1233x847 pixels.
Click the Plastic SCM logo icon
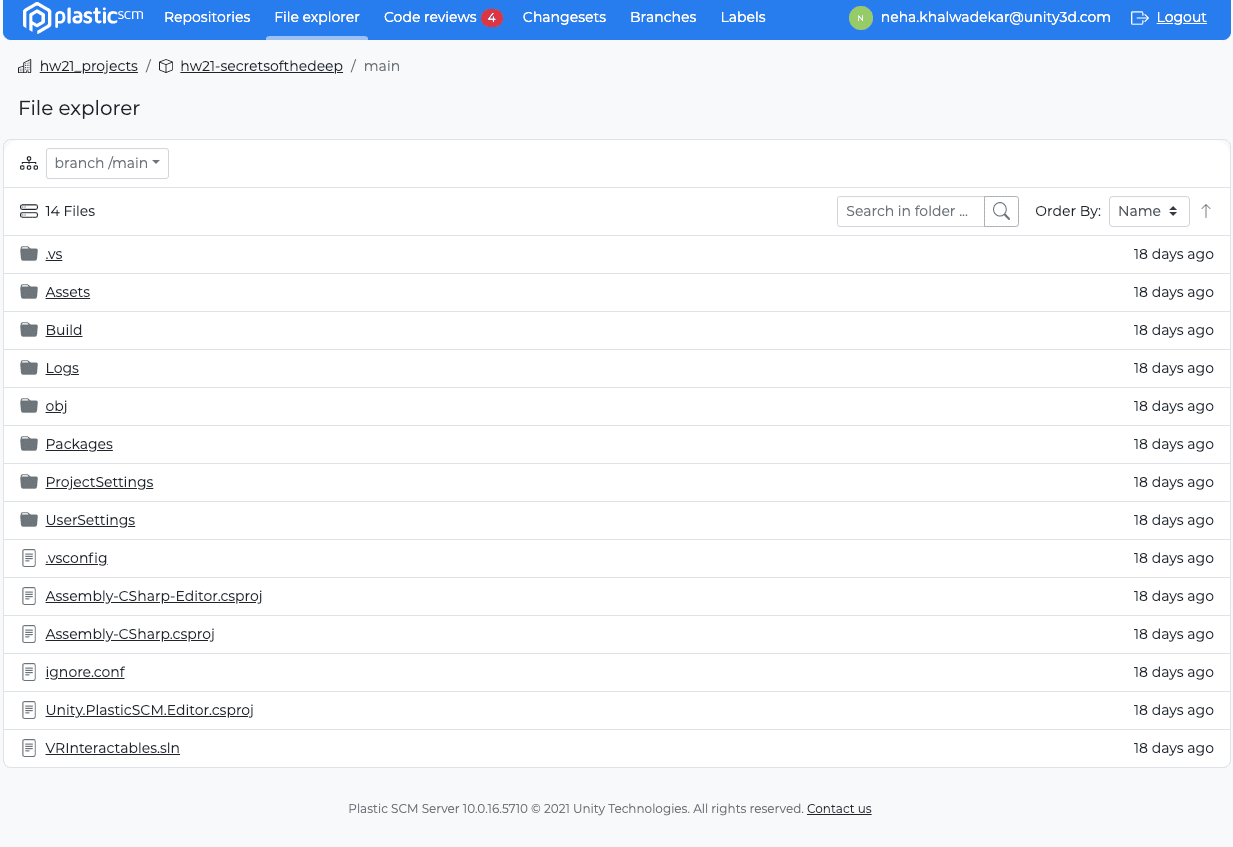coord(36,17)
